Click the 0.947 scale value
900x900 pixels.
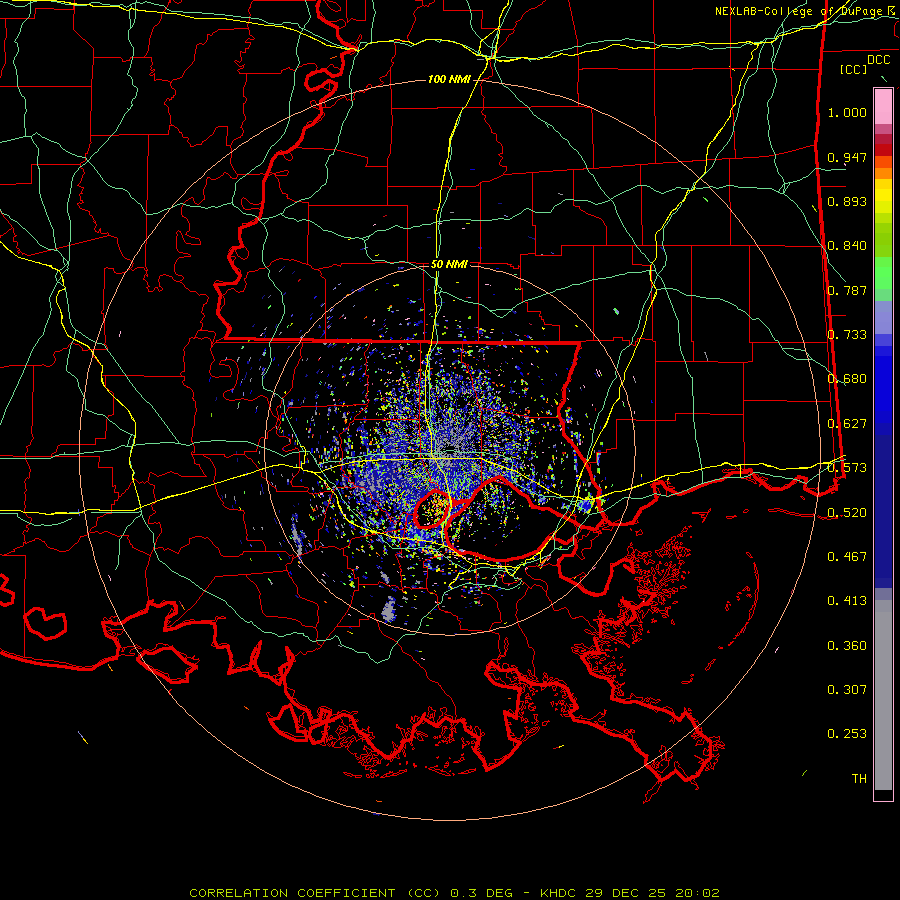(847, 157)
